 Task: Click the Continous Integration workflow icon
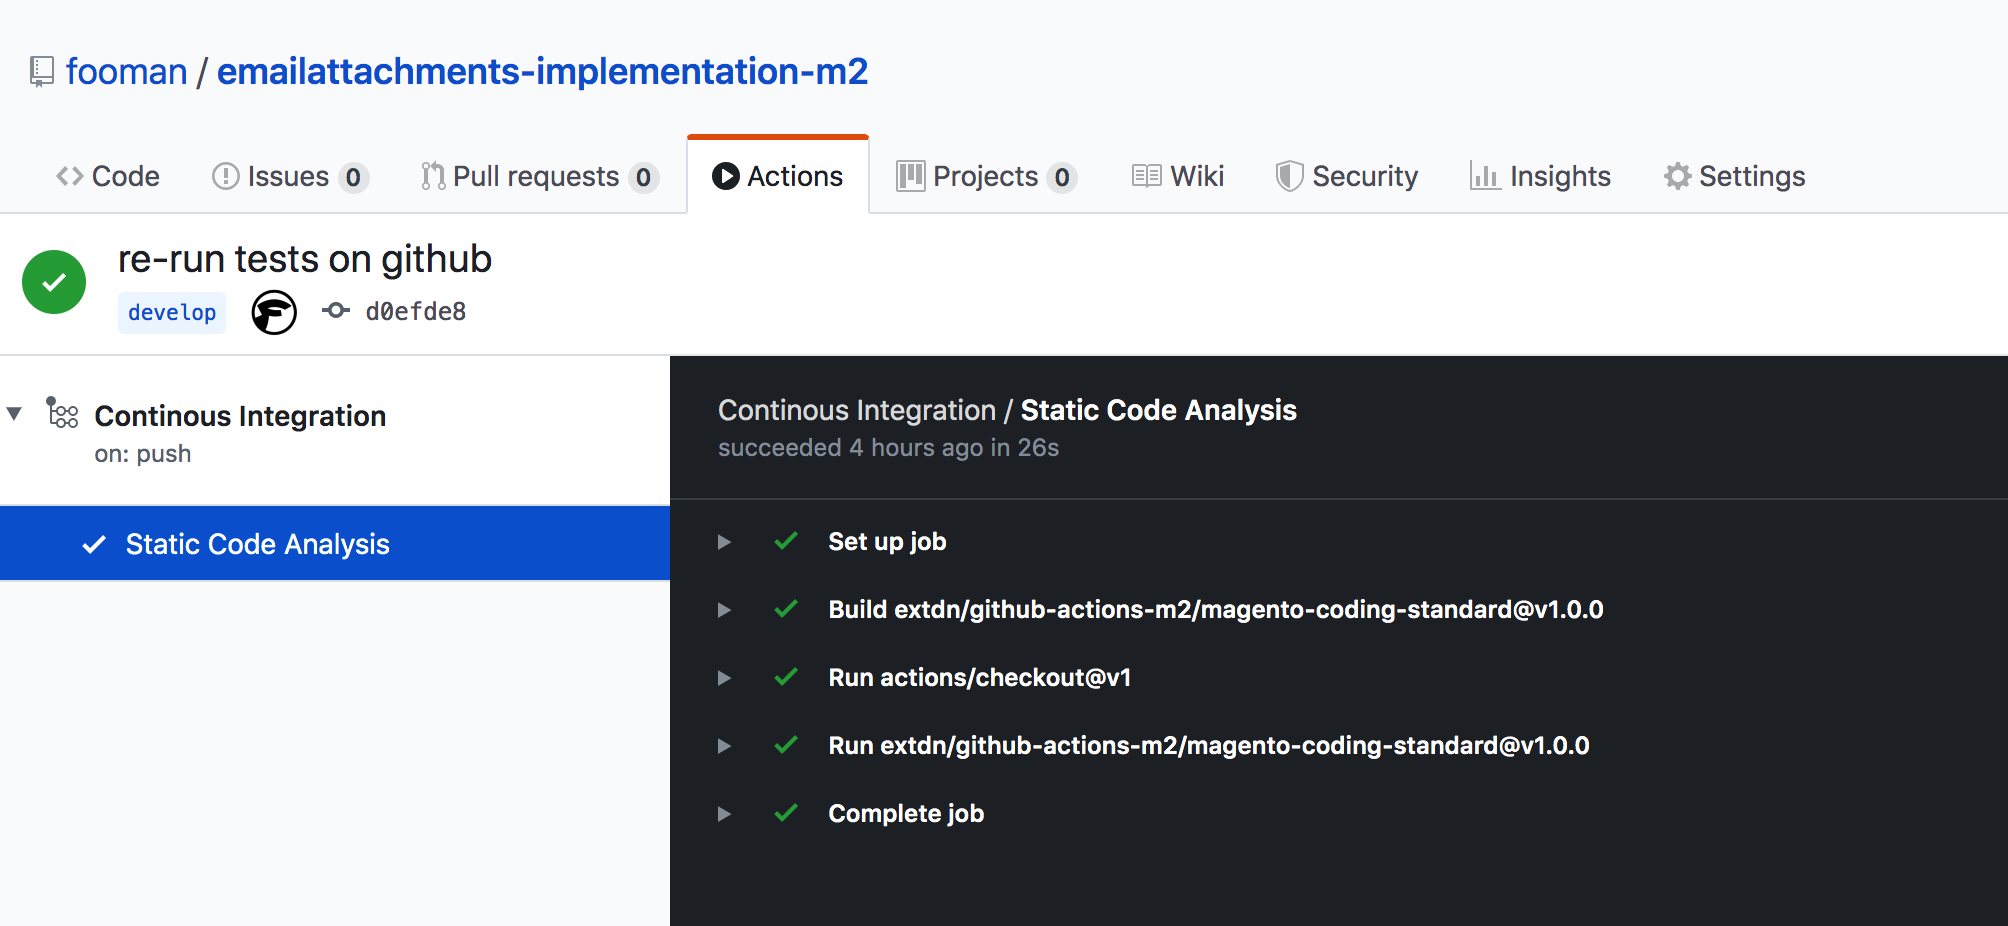63,413
